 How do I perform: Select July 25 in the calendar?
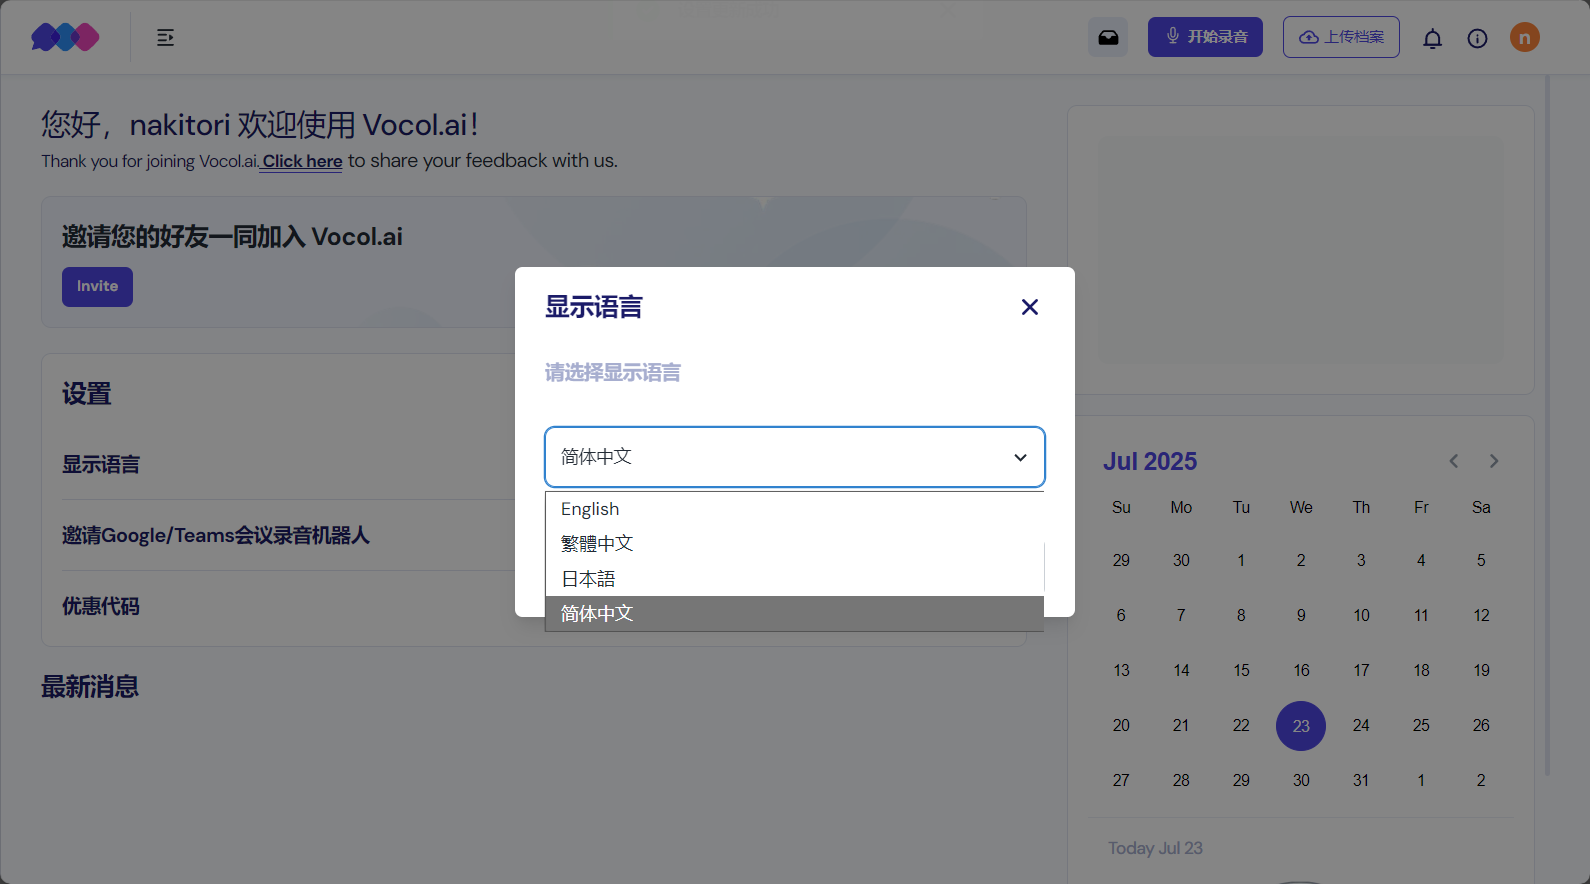tap(1421, 725)
